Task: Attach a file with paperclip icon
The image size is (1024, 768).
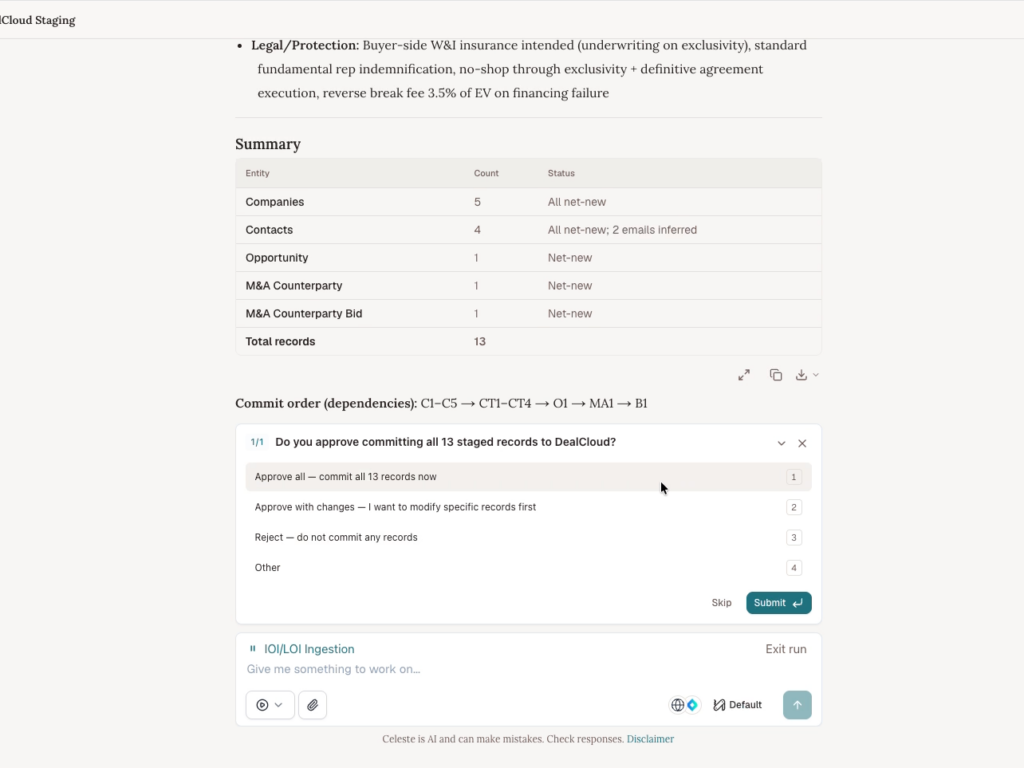Action: [x=313, y=705]
